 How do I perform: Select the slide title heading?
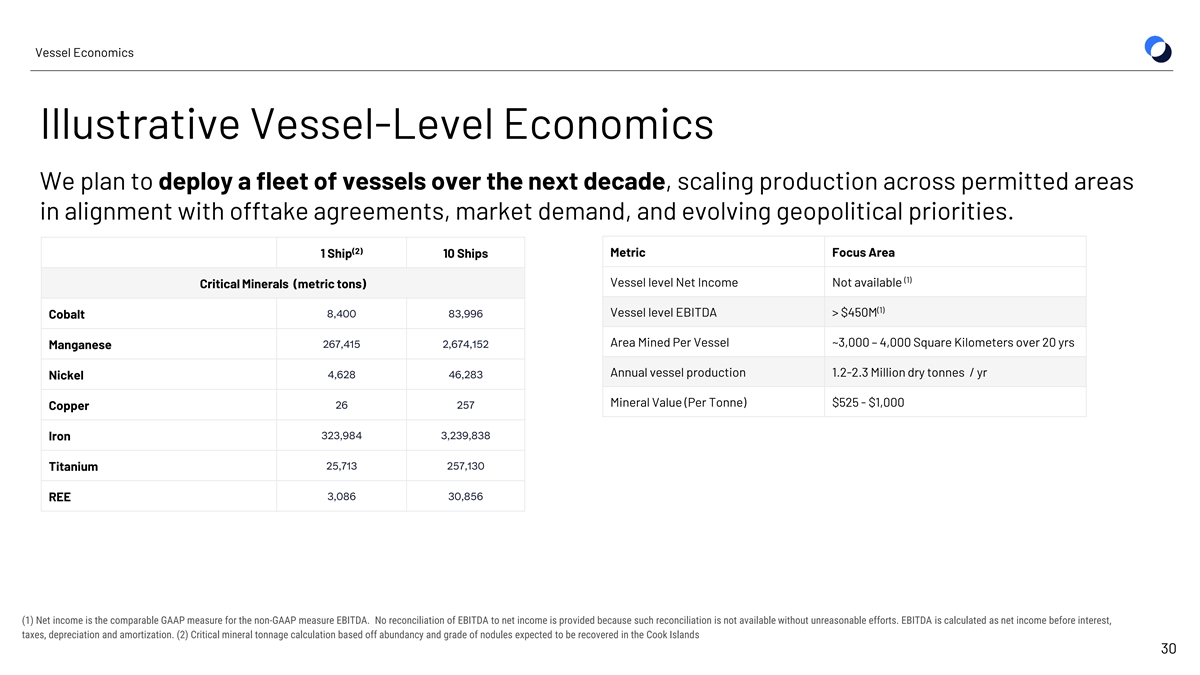click(377, 125)
